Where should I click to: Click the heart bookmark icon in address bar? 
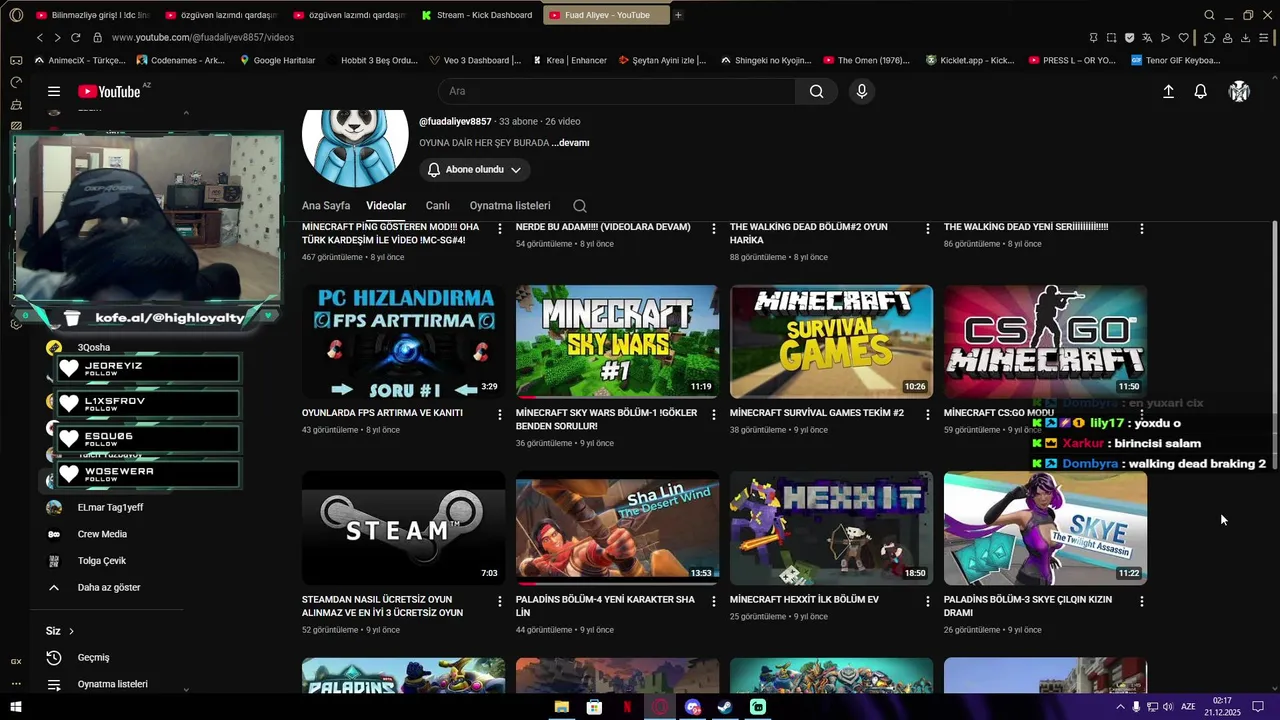1184,38
